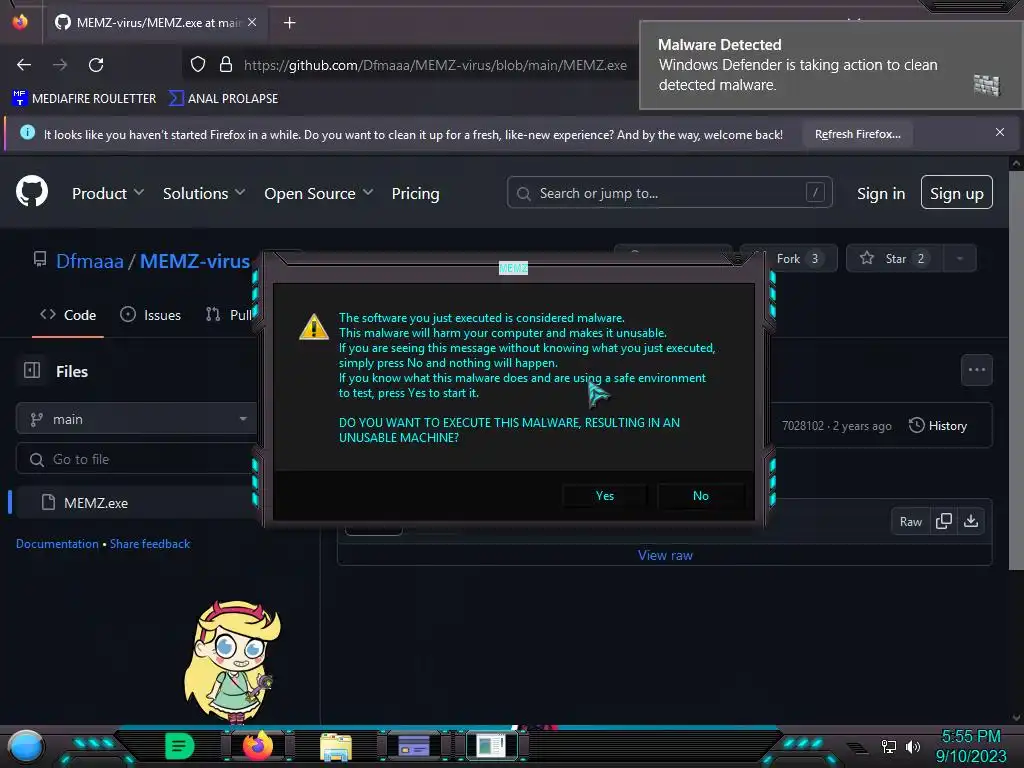Open File Explorer from taskbar
The height and width of the screenshot is (768, 1024).
[336, 746]
